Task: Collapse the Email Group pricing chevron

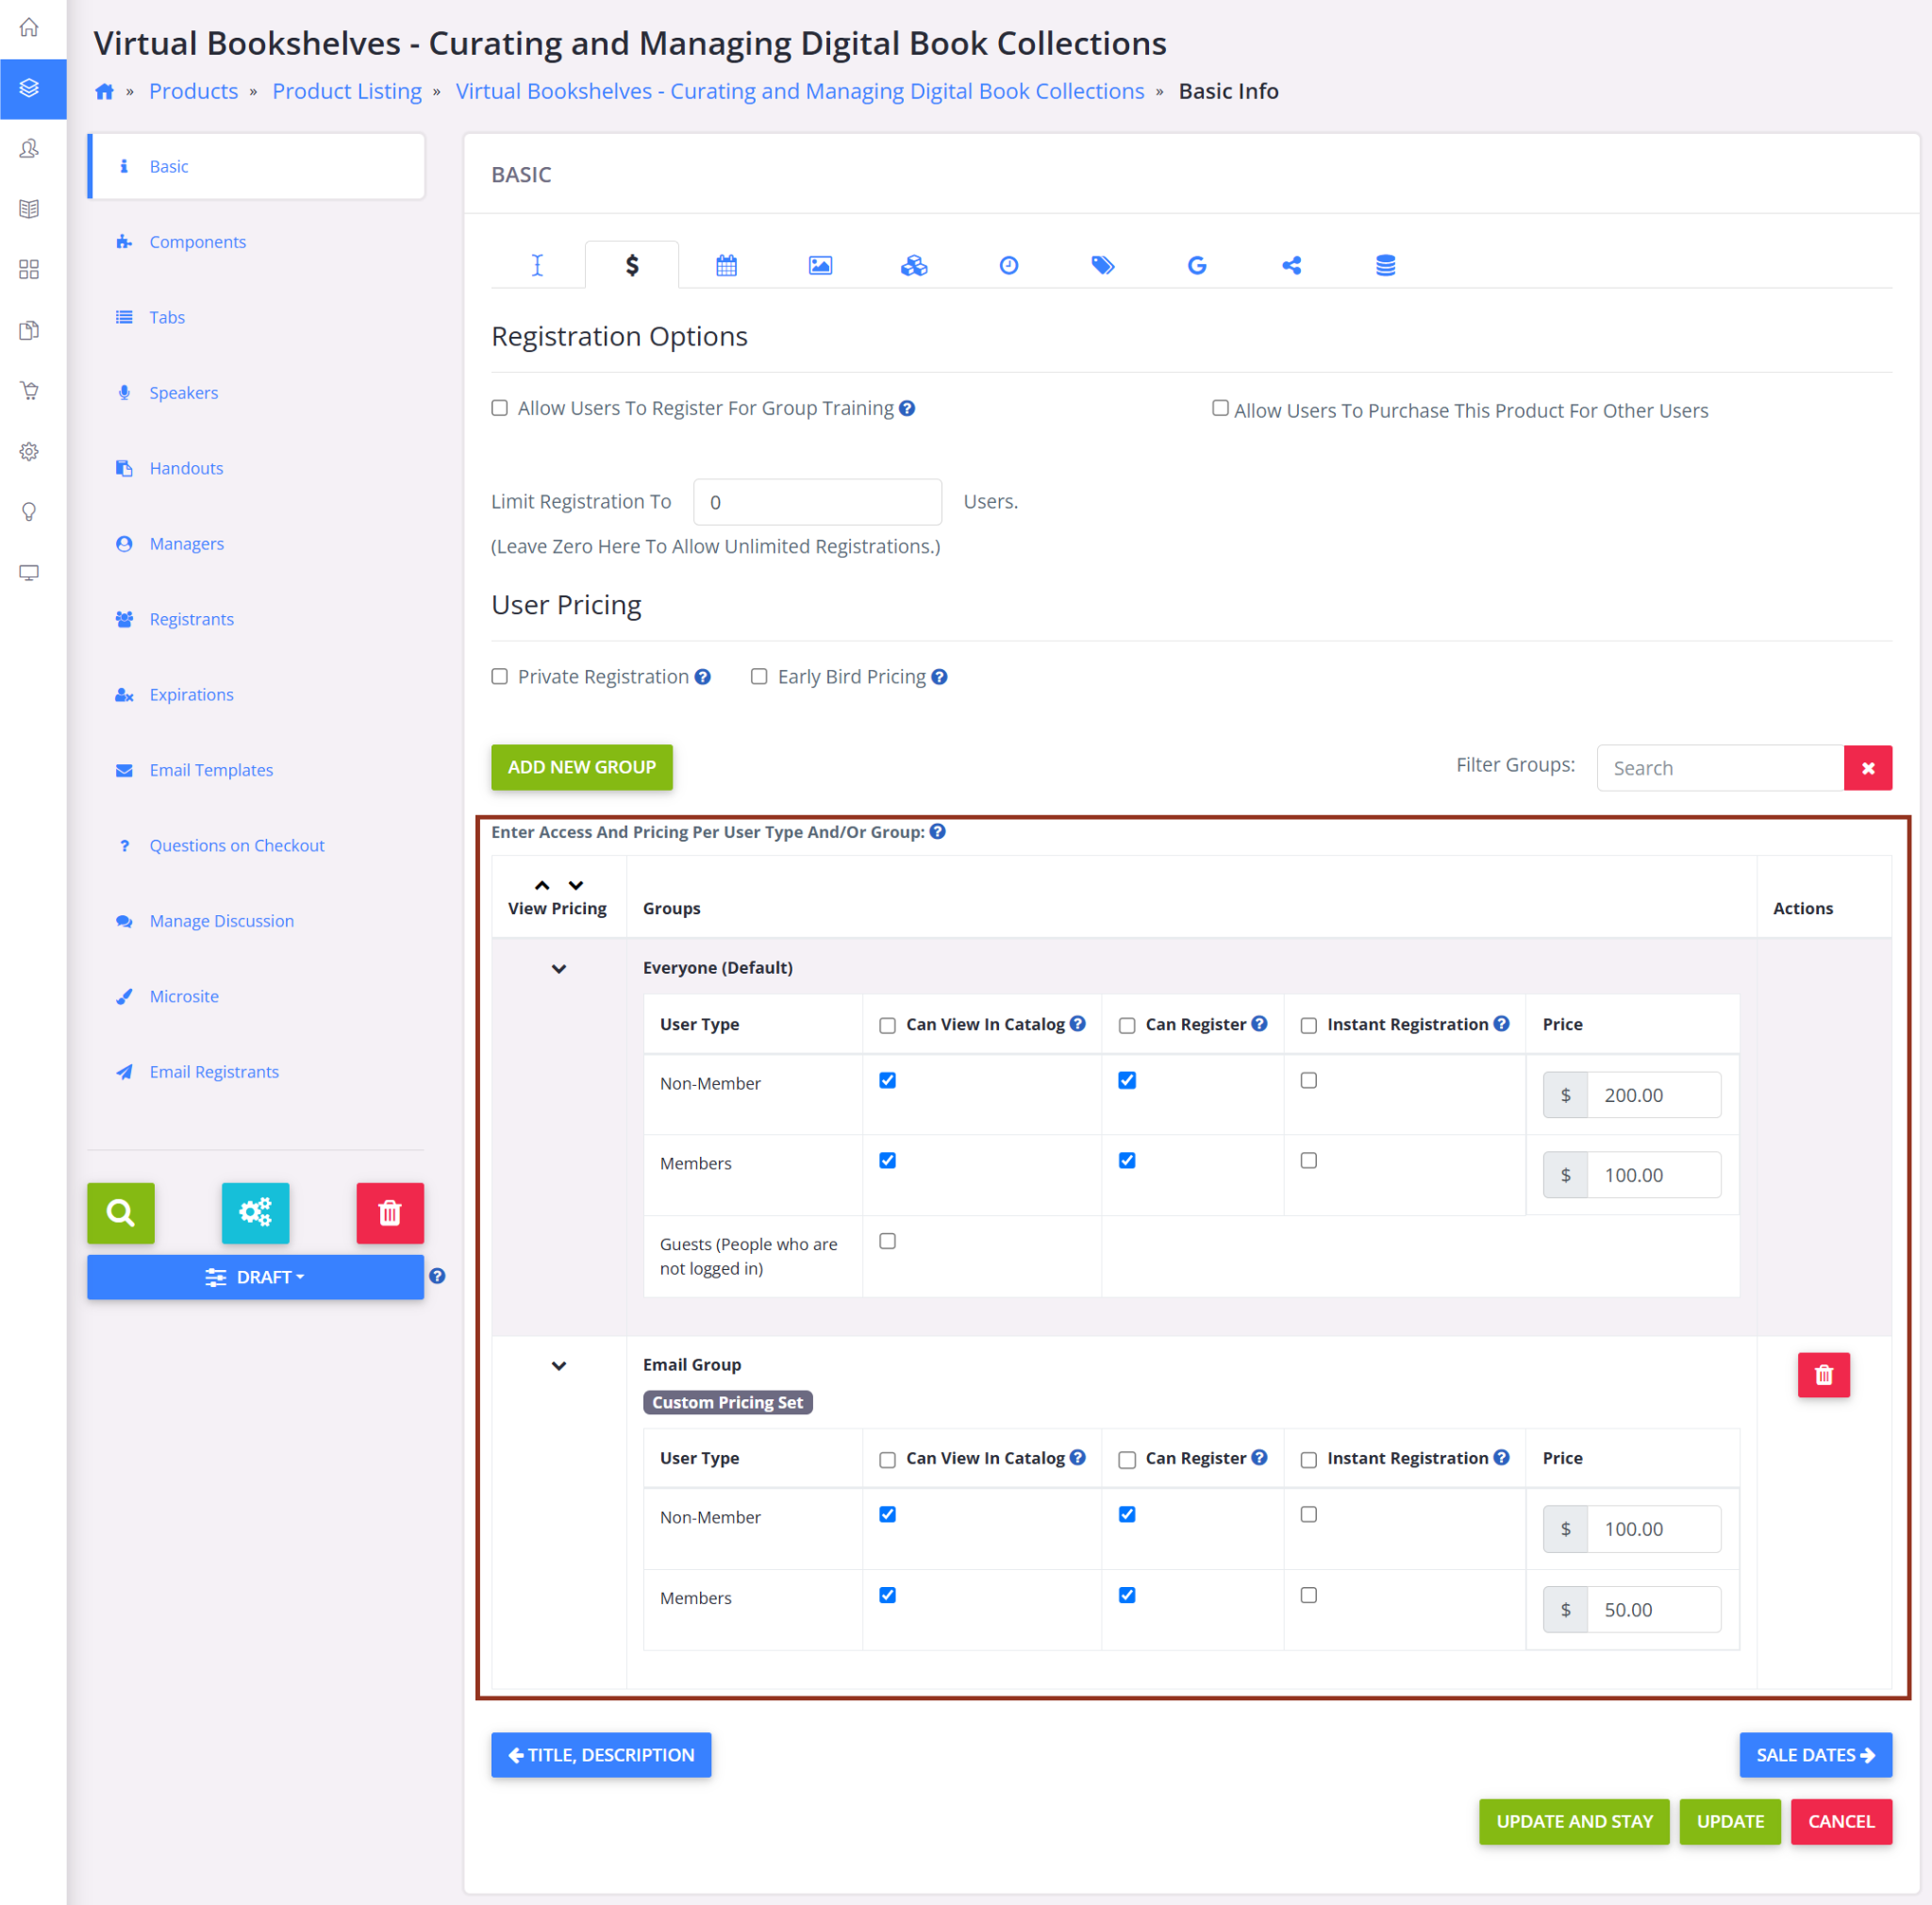Action: 559,1365
